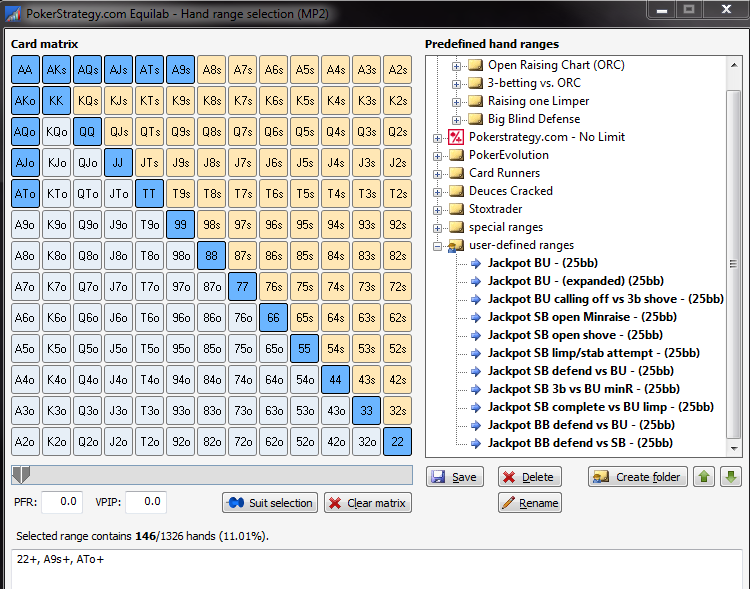Image resolution: width=750 pixels, height=589 pixels.
Task: Deselect the pocket pair QQ cell
Action: click(87, 132)
